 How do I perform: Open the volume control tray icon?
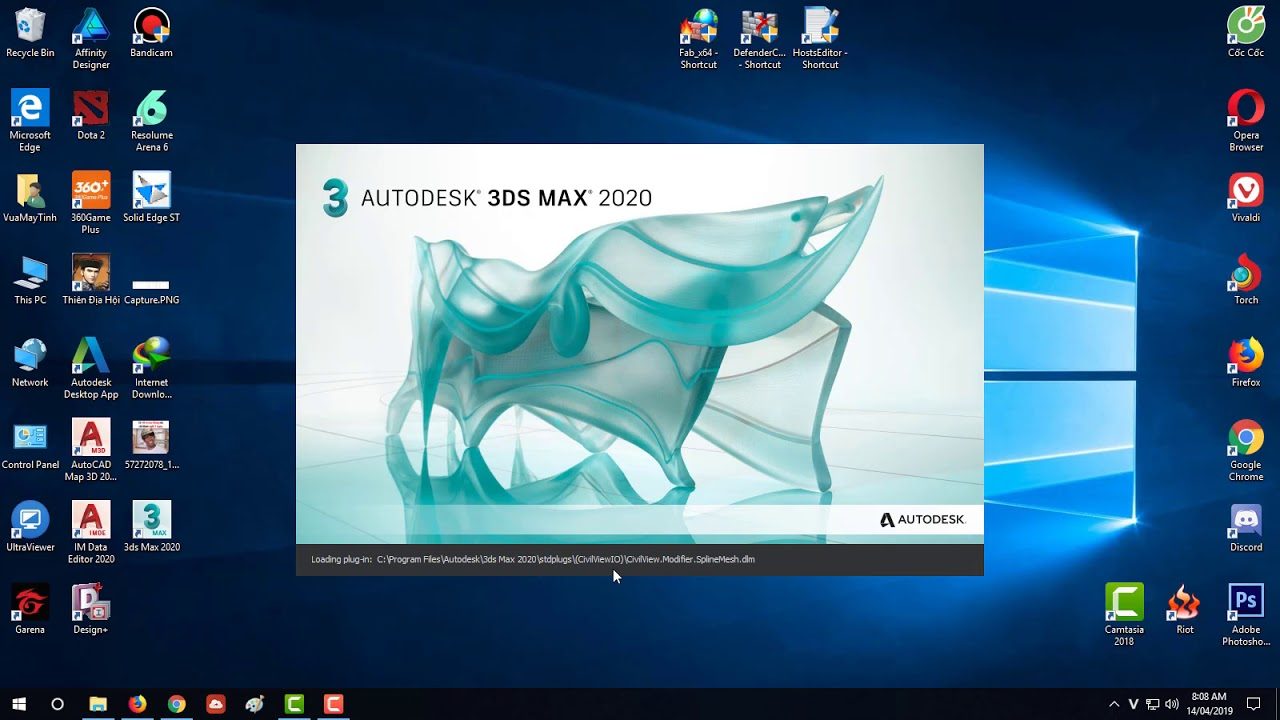point(1171,704)
